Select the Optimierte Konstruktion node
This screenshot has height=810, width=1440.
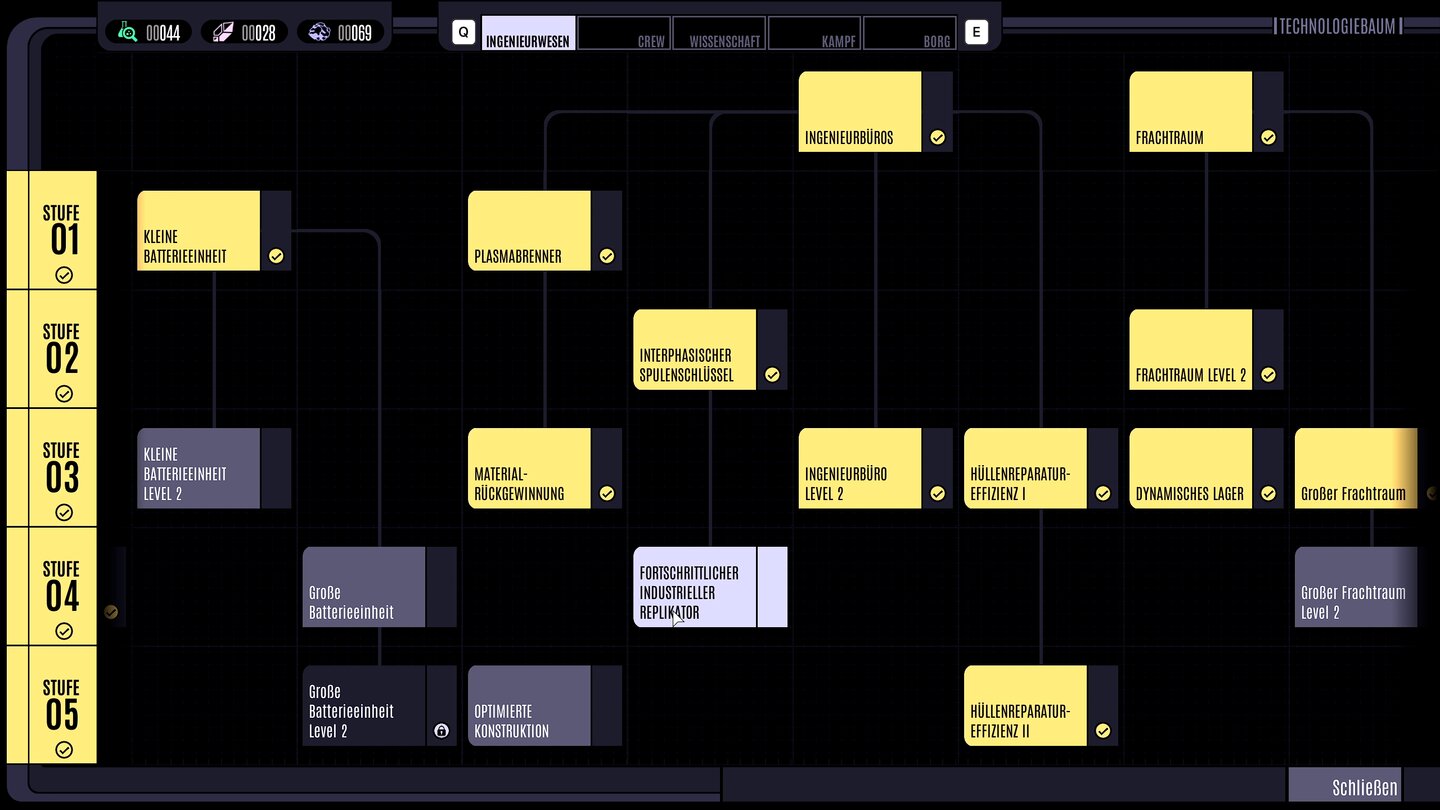point(530,706)
